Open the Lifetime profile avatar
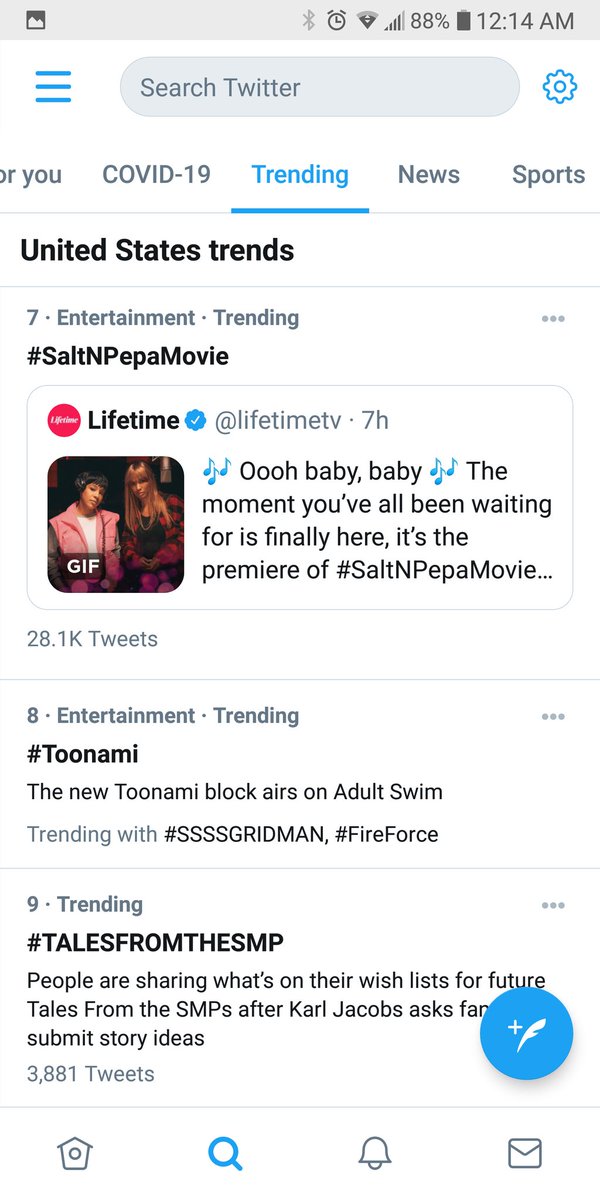 pyautogui.click(x=64, y=421)
